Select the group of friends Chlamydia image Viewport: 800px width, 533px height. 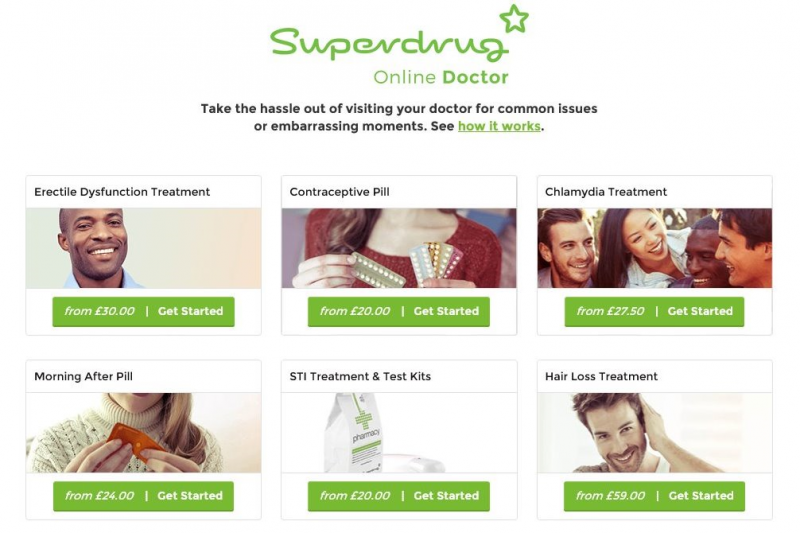[655, 248]
